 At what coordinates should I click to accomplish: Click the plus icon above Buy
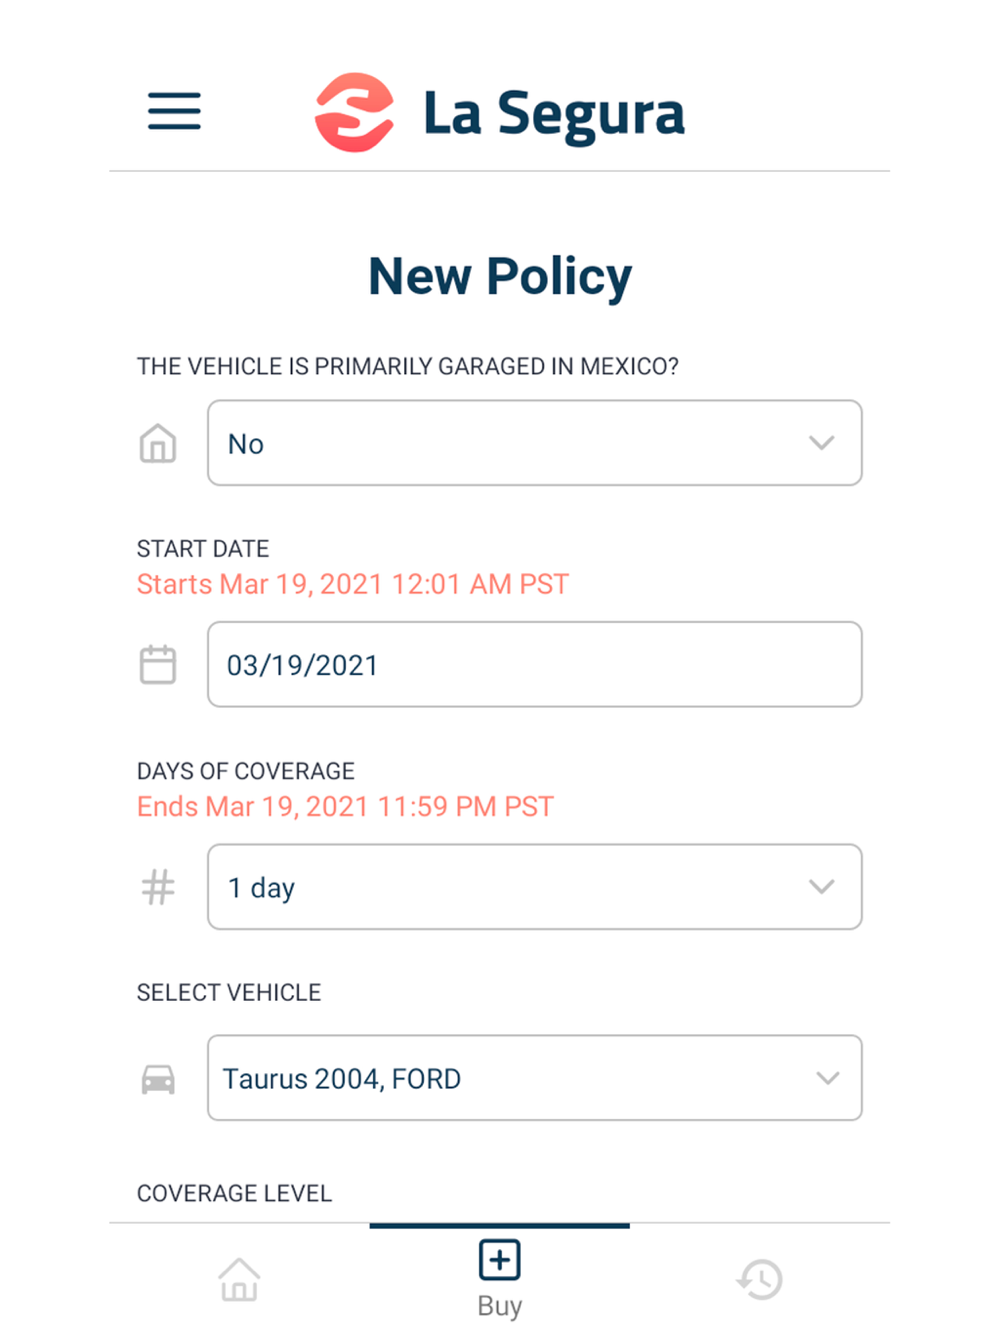pos(500,1260)
